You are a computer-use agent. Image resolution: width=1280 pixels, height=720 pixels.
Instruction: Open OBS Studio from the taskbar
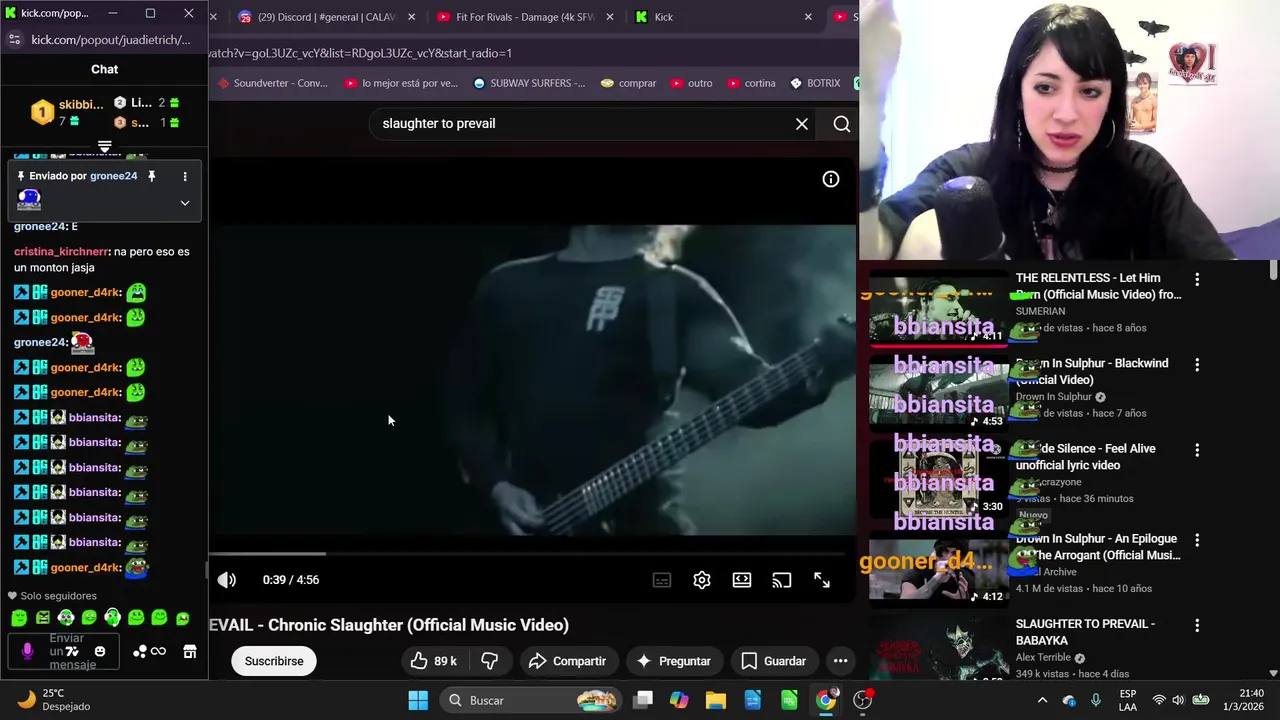tap(863, 700)
